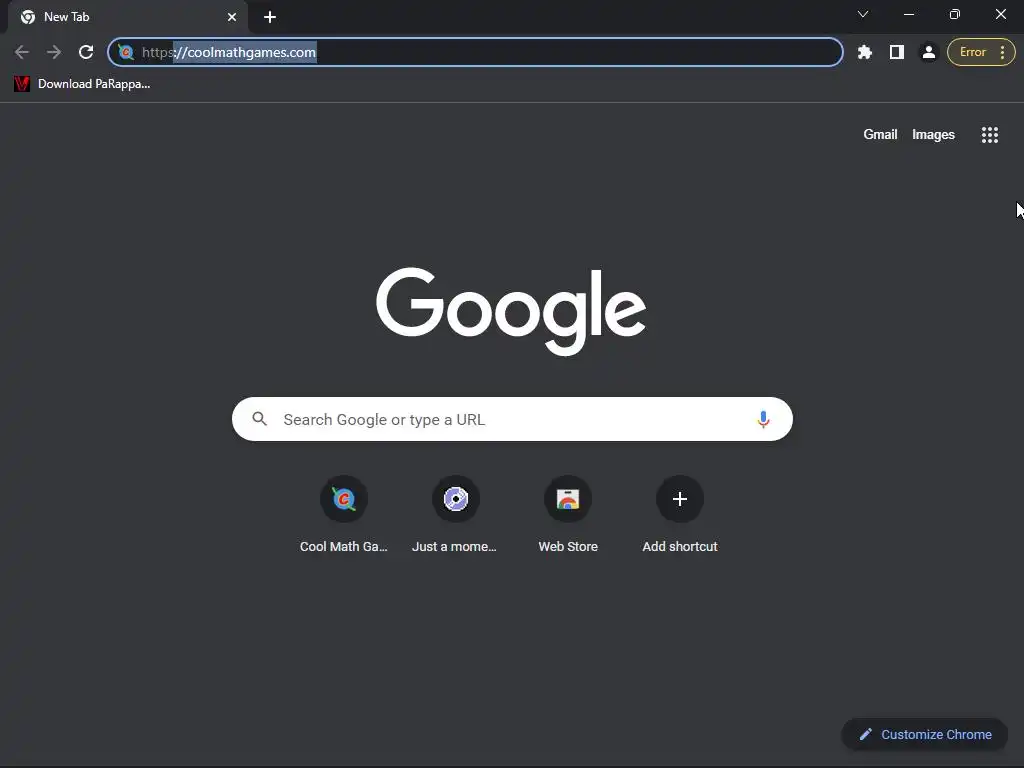Open the Extensions puzzle icon
The height and width of the screenshot is (768, 1024).
tap(865, 52)
